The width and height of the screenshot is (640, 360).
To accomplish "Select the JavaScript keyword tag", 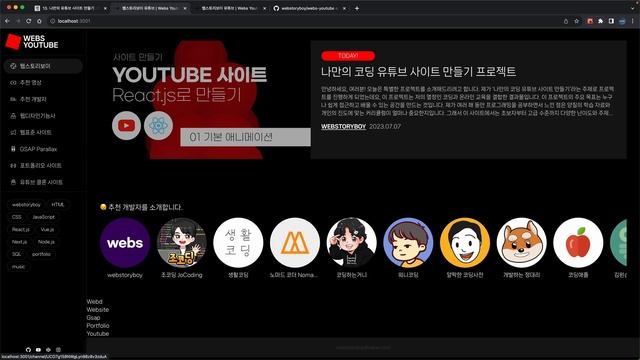I will pos(43,217).
